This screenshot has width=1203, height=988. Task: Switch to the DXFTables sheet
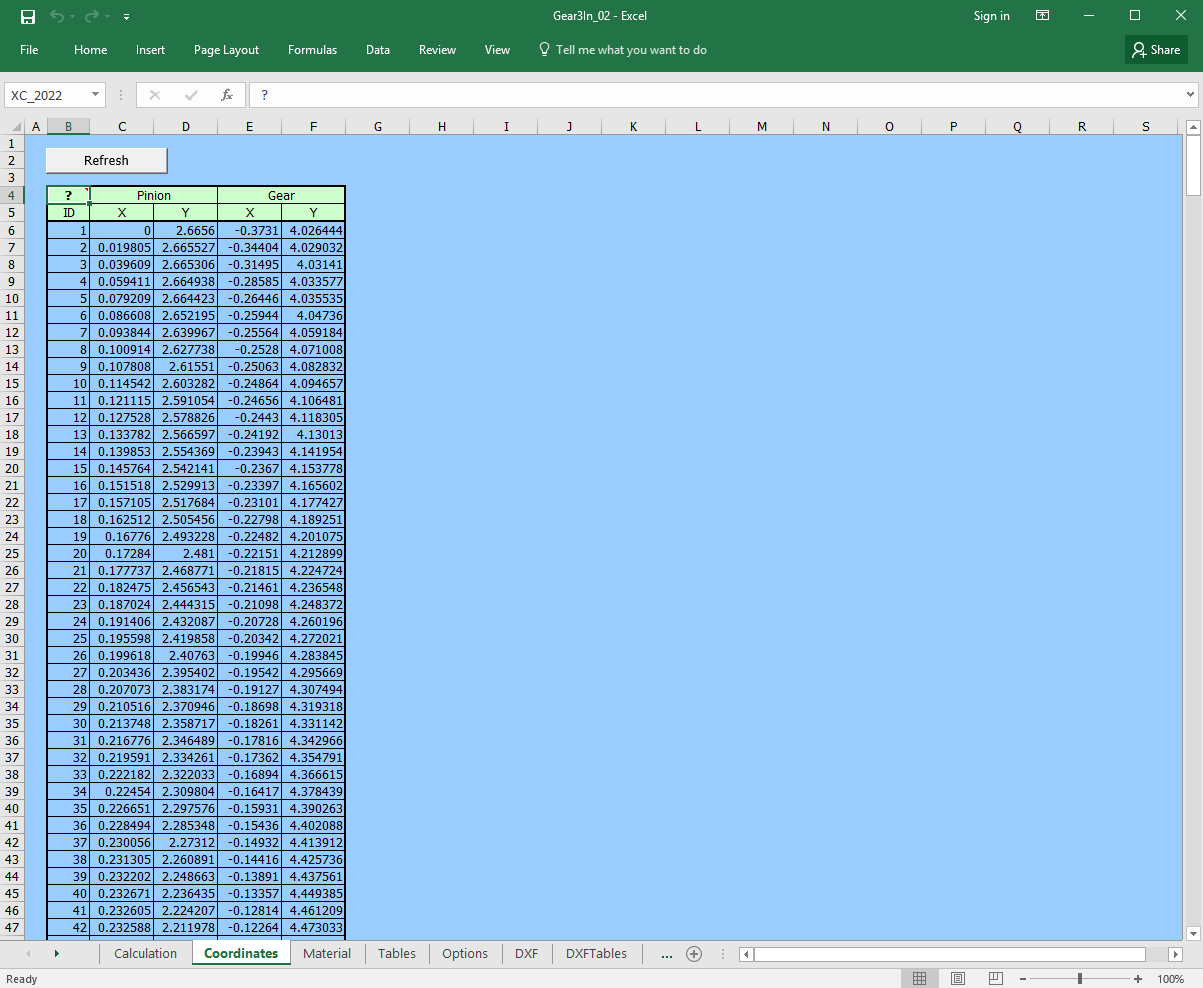tap(596, 953)
